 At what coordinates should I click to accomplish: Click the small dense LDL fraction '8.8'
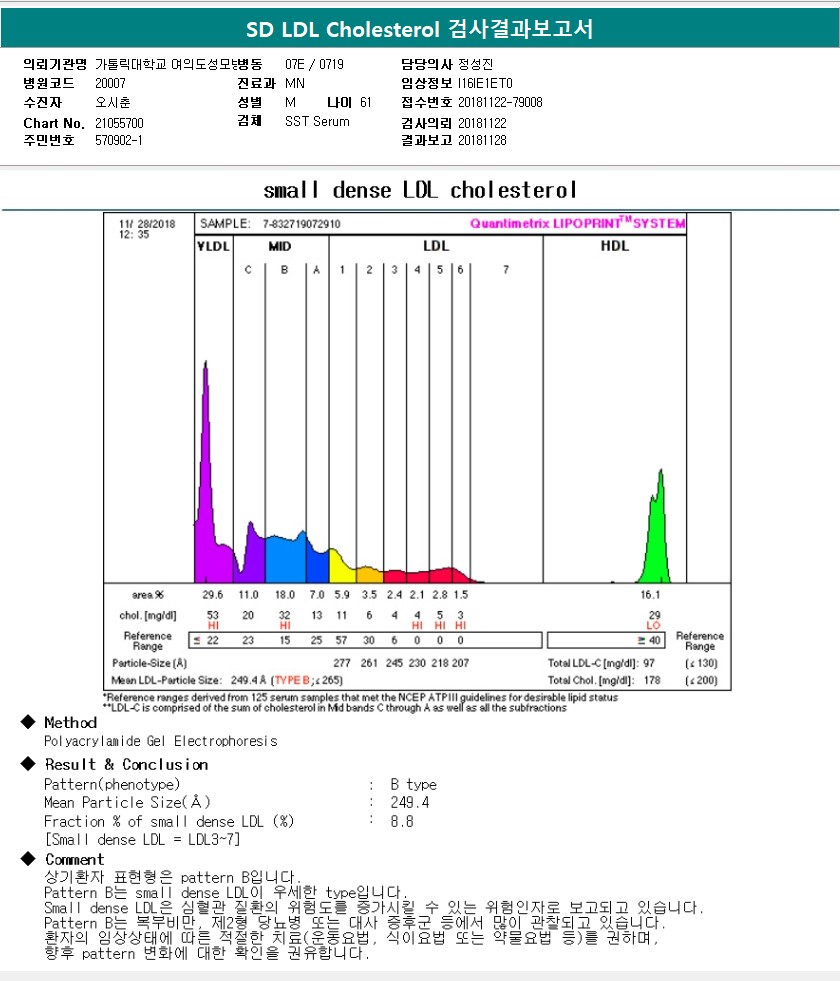point(402,821)
